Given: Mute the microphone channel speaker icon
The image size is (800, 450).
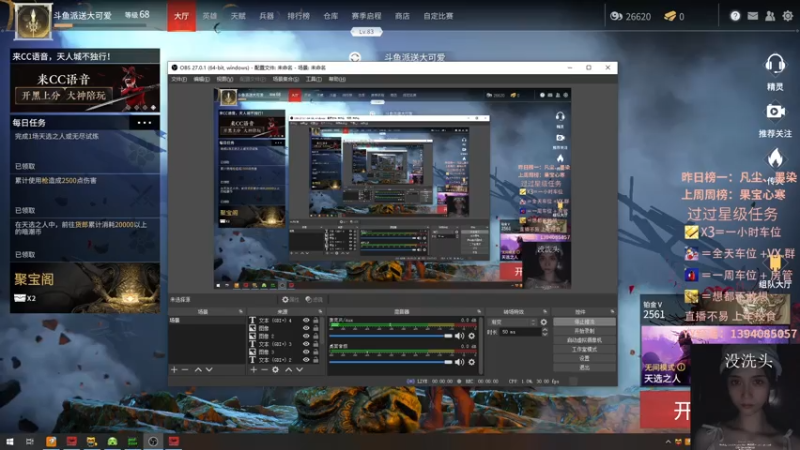Looking at the screenshot, I should (459, 336).
